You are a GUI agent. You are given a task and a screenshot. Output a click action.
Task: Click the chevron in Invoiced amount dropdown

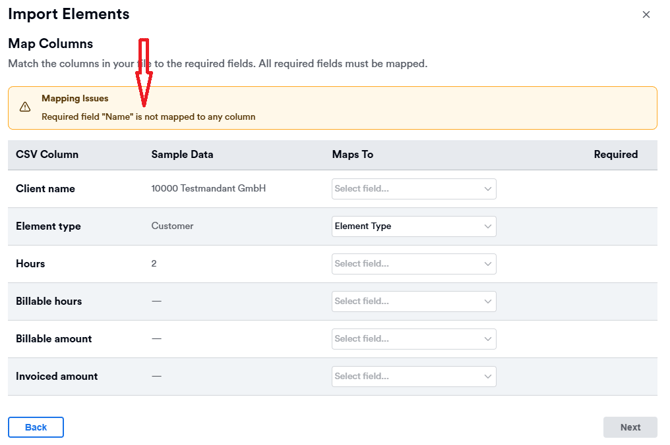488,377
